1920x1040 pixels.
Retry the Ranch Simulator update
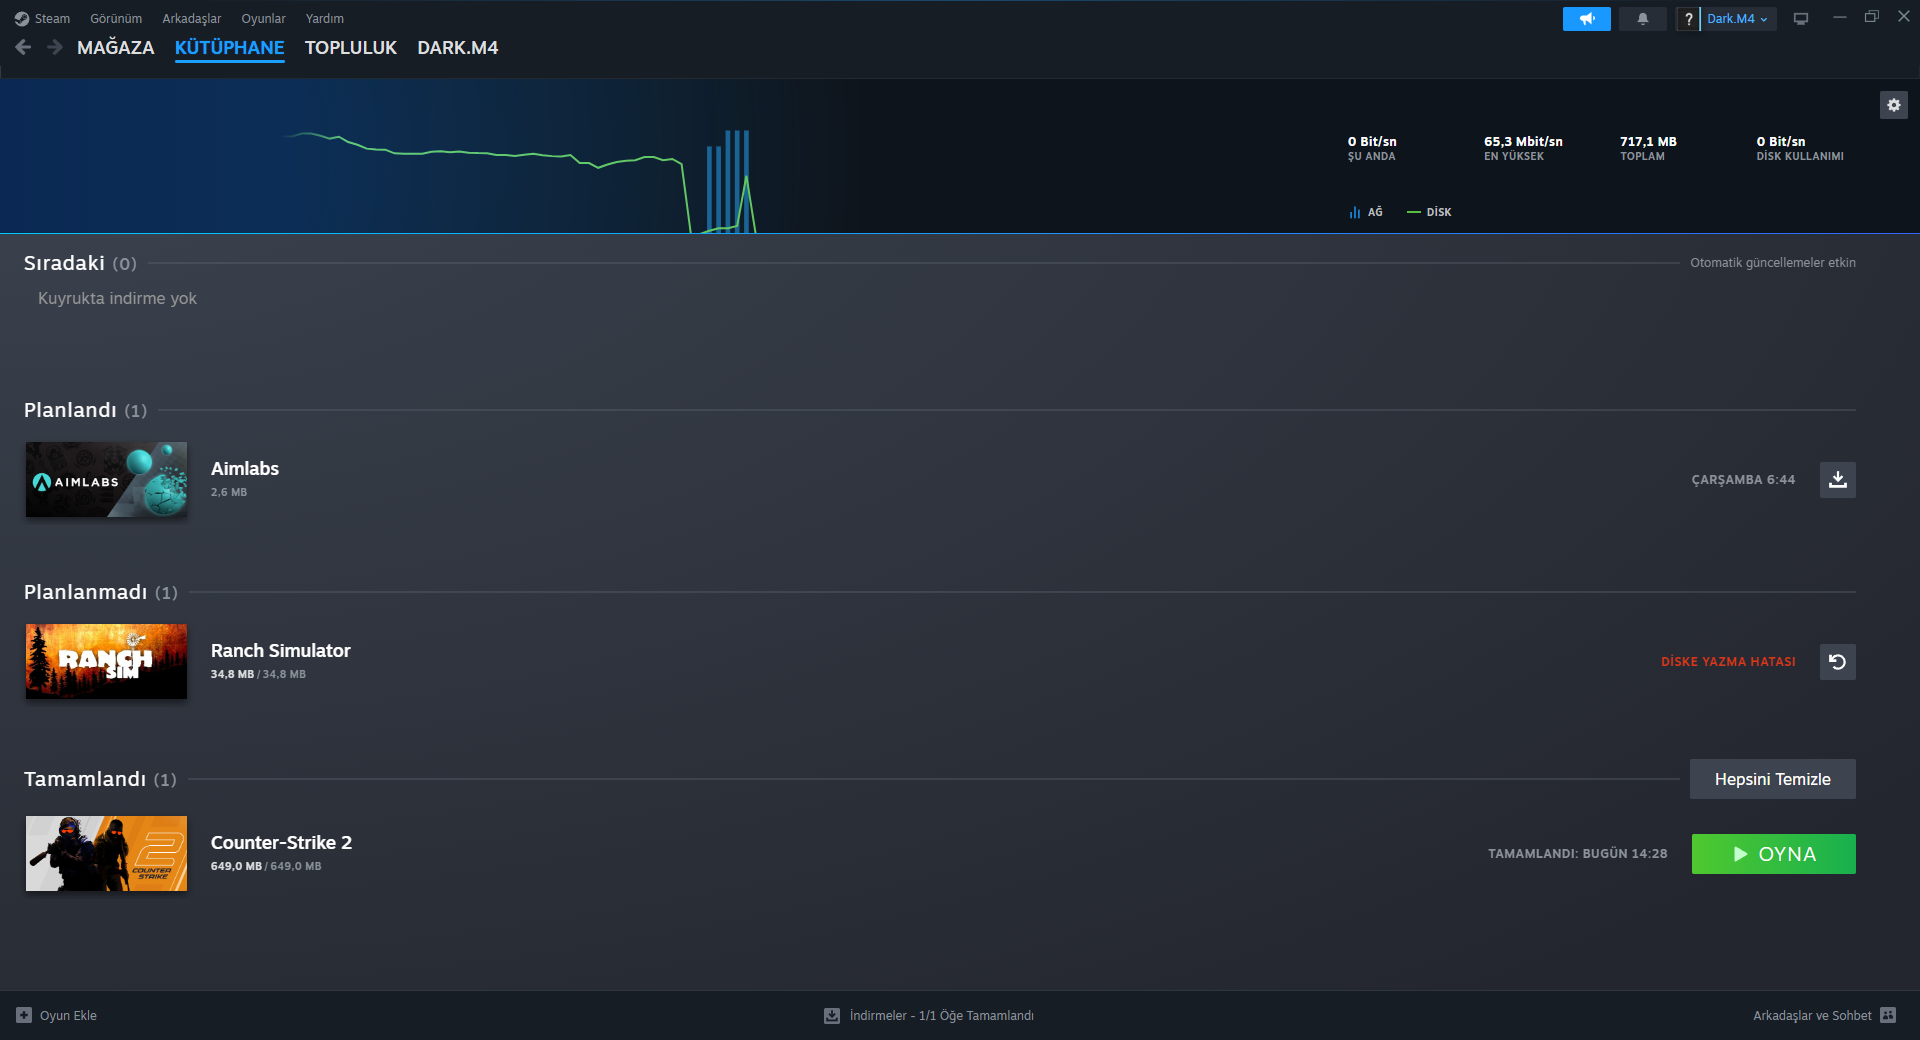(1838, 662)
